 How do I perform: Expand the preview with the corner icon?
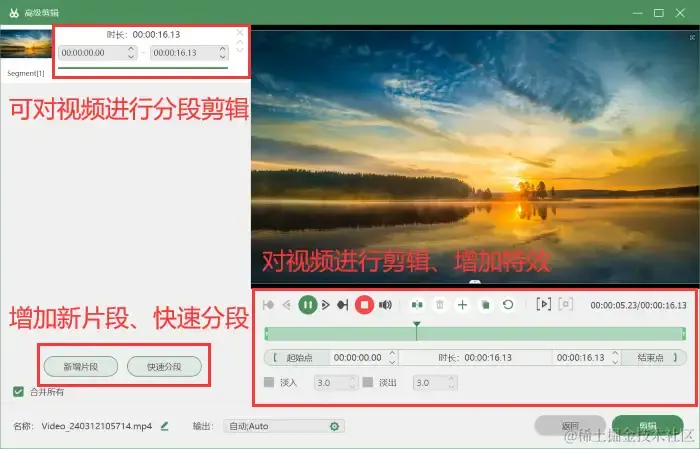[x=692, y=37]
